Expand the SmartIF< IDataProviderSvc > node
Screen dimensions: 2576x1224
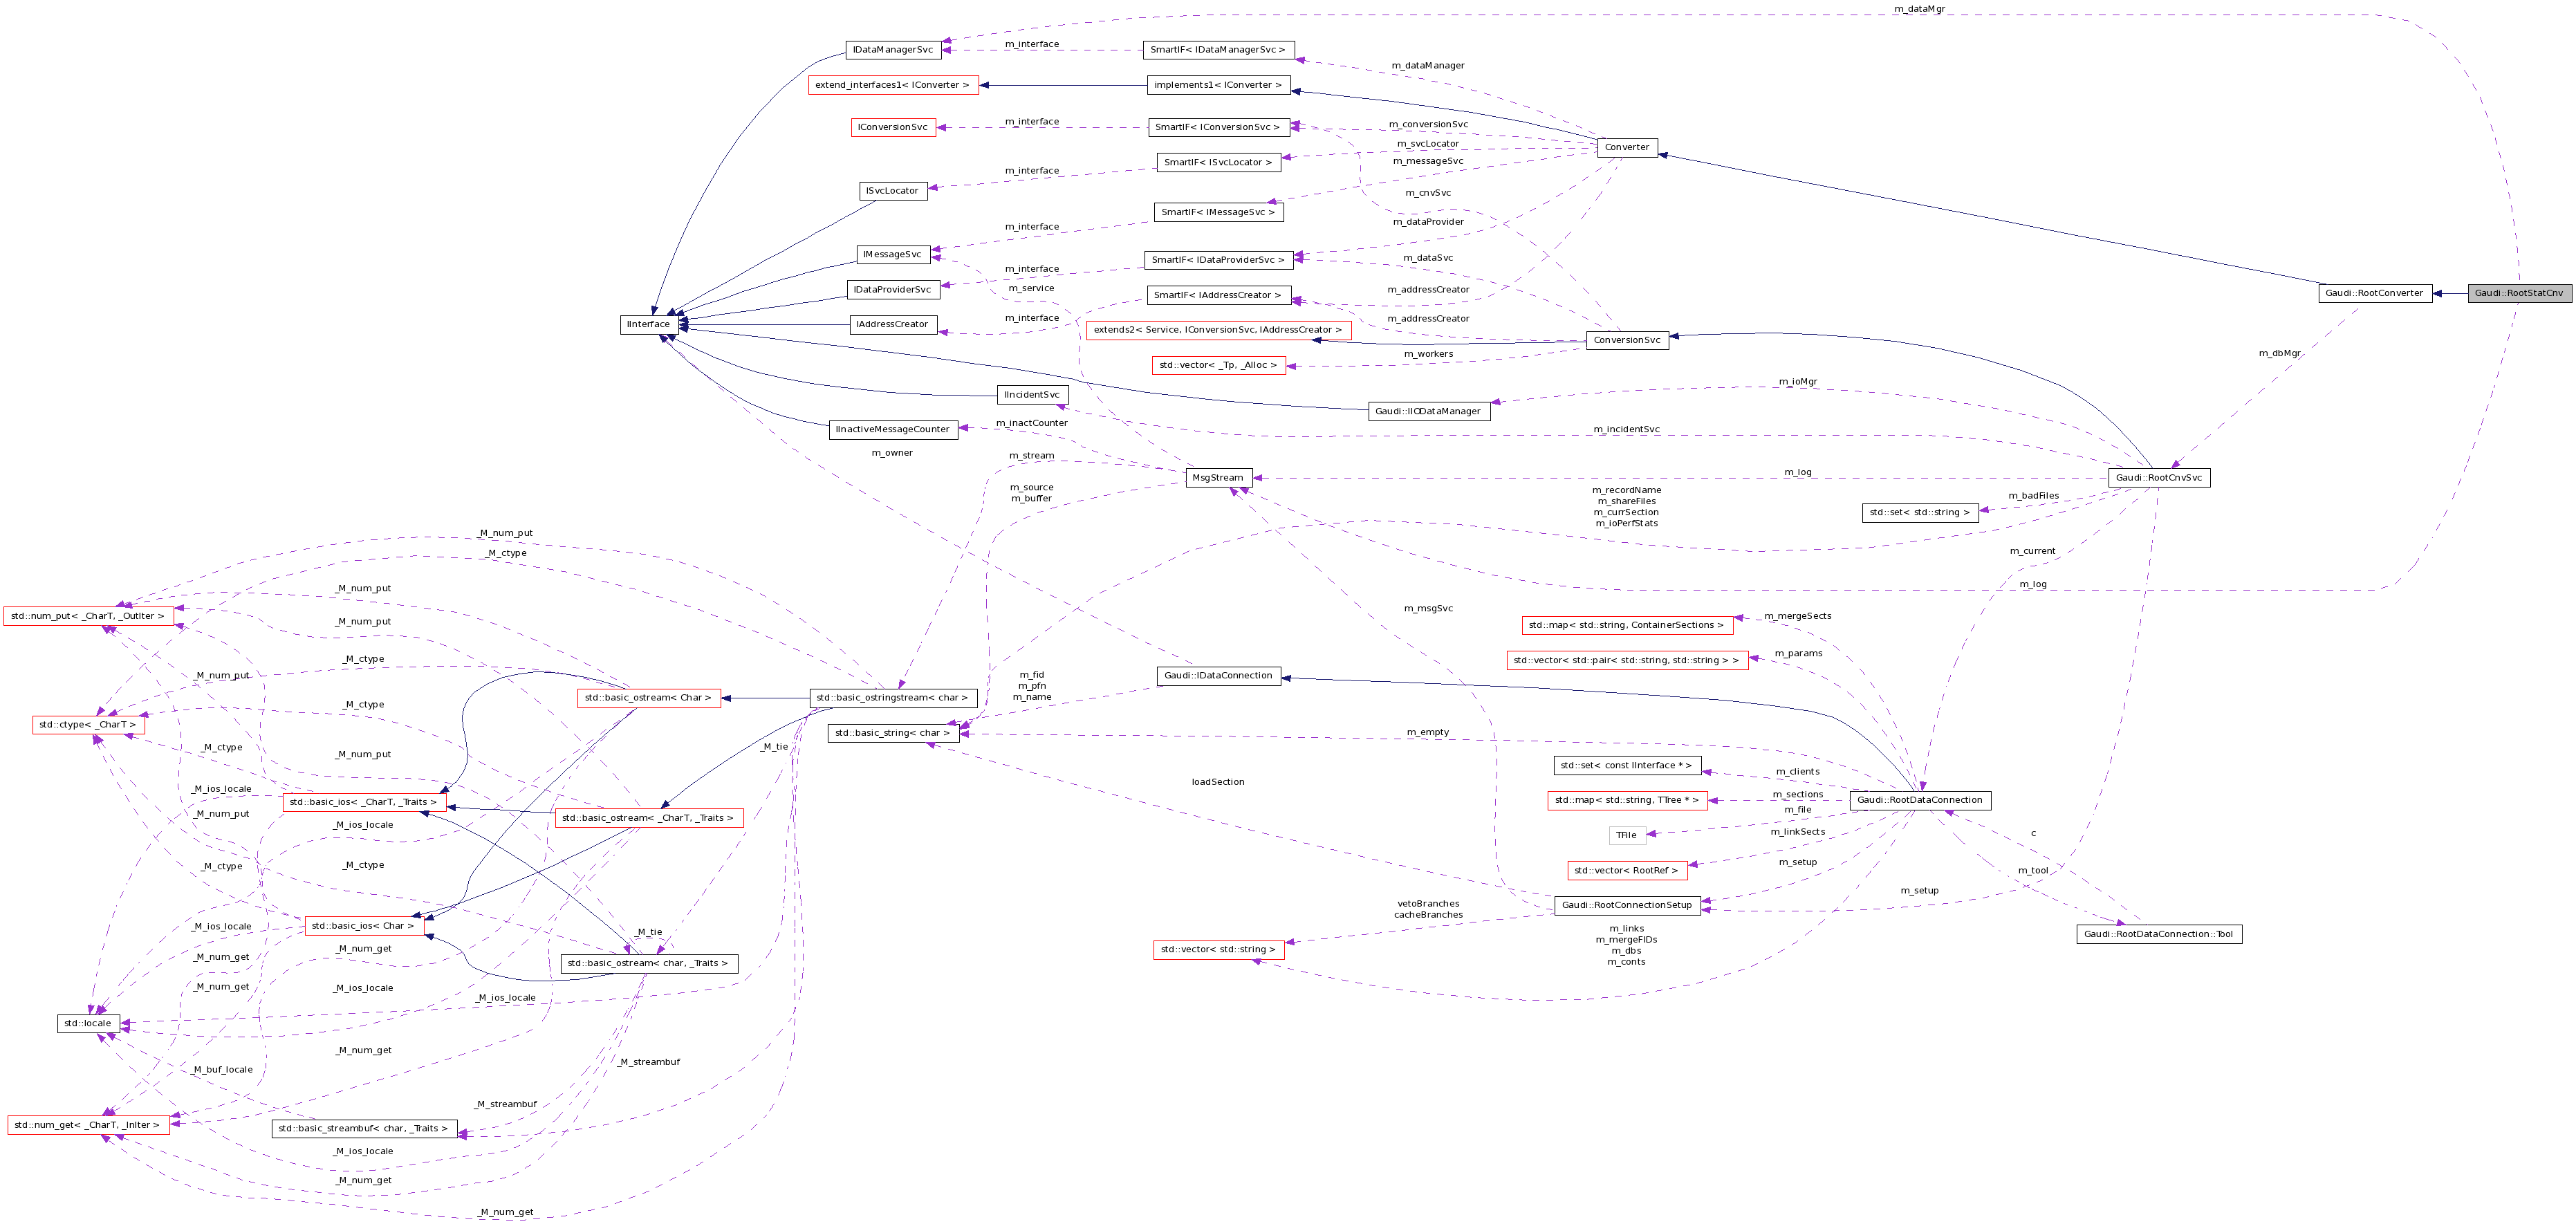(1220, 259)
